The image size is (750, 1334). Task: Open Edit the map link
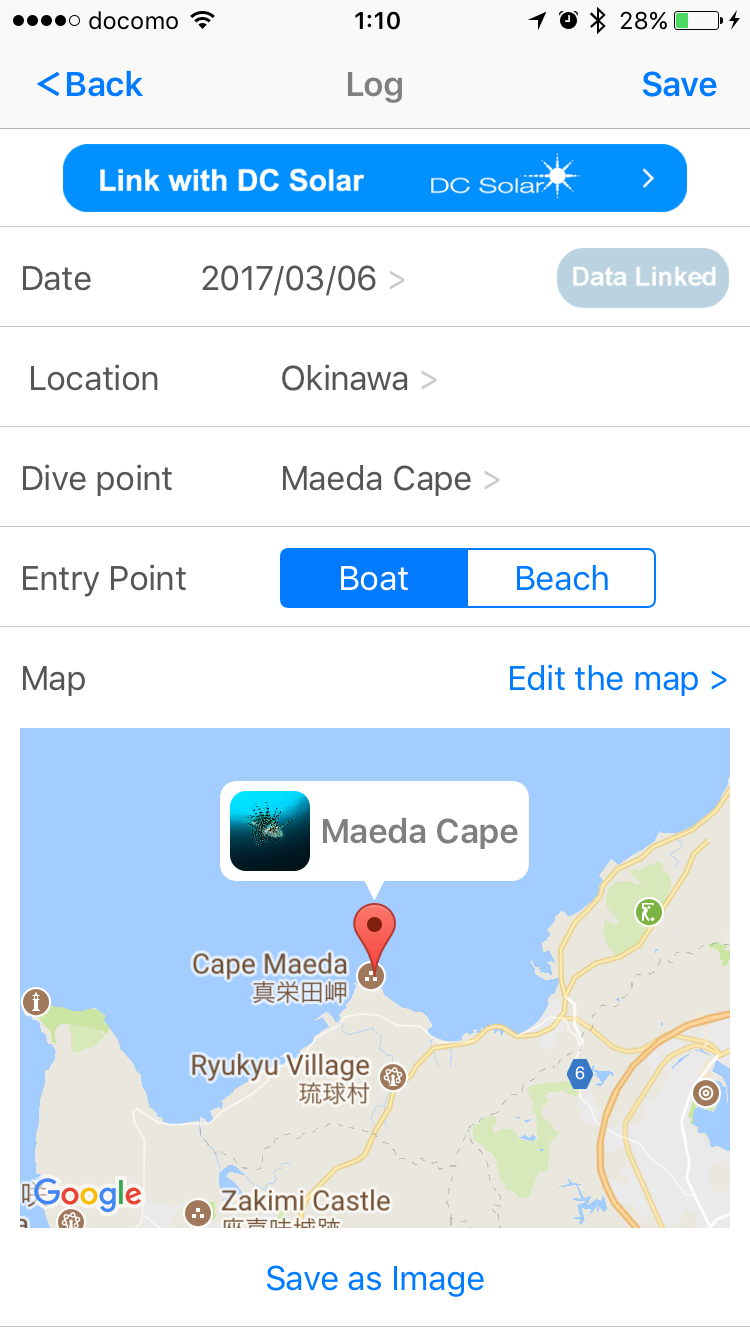pos(617,679)
